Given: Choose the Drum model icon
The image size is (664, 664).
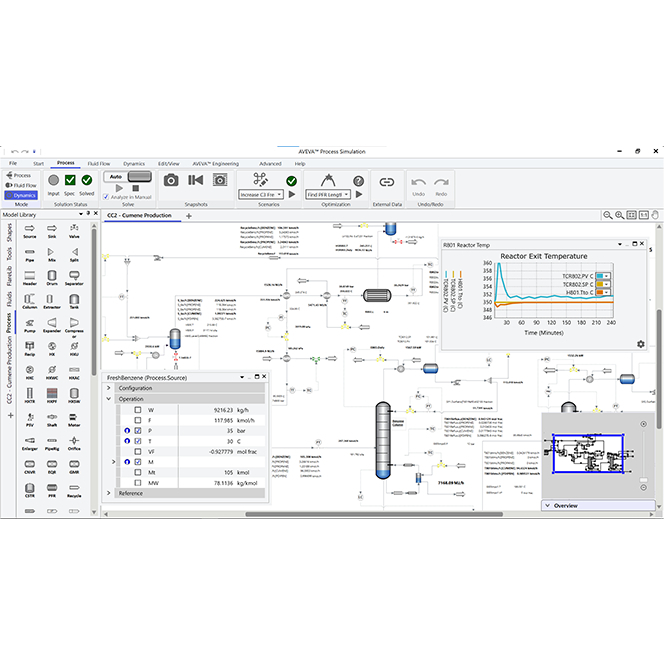Looking at the screenshot, I should (x=52, y=276).
